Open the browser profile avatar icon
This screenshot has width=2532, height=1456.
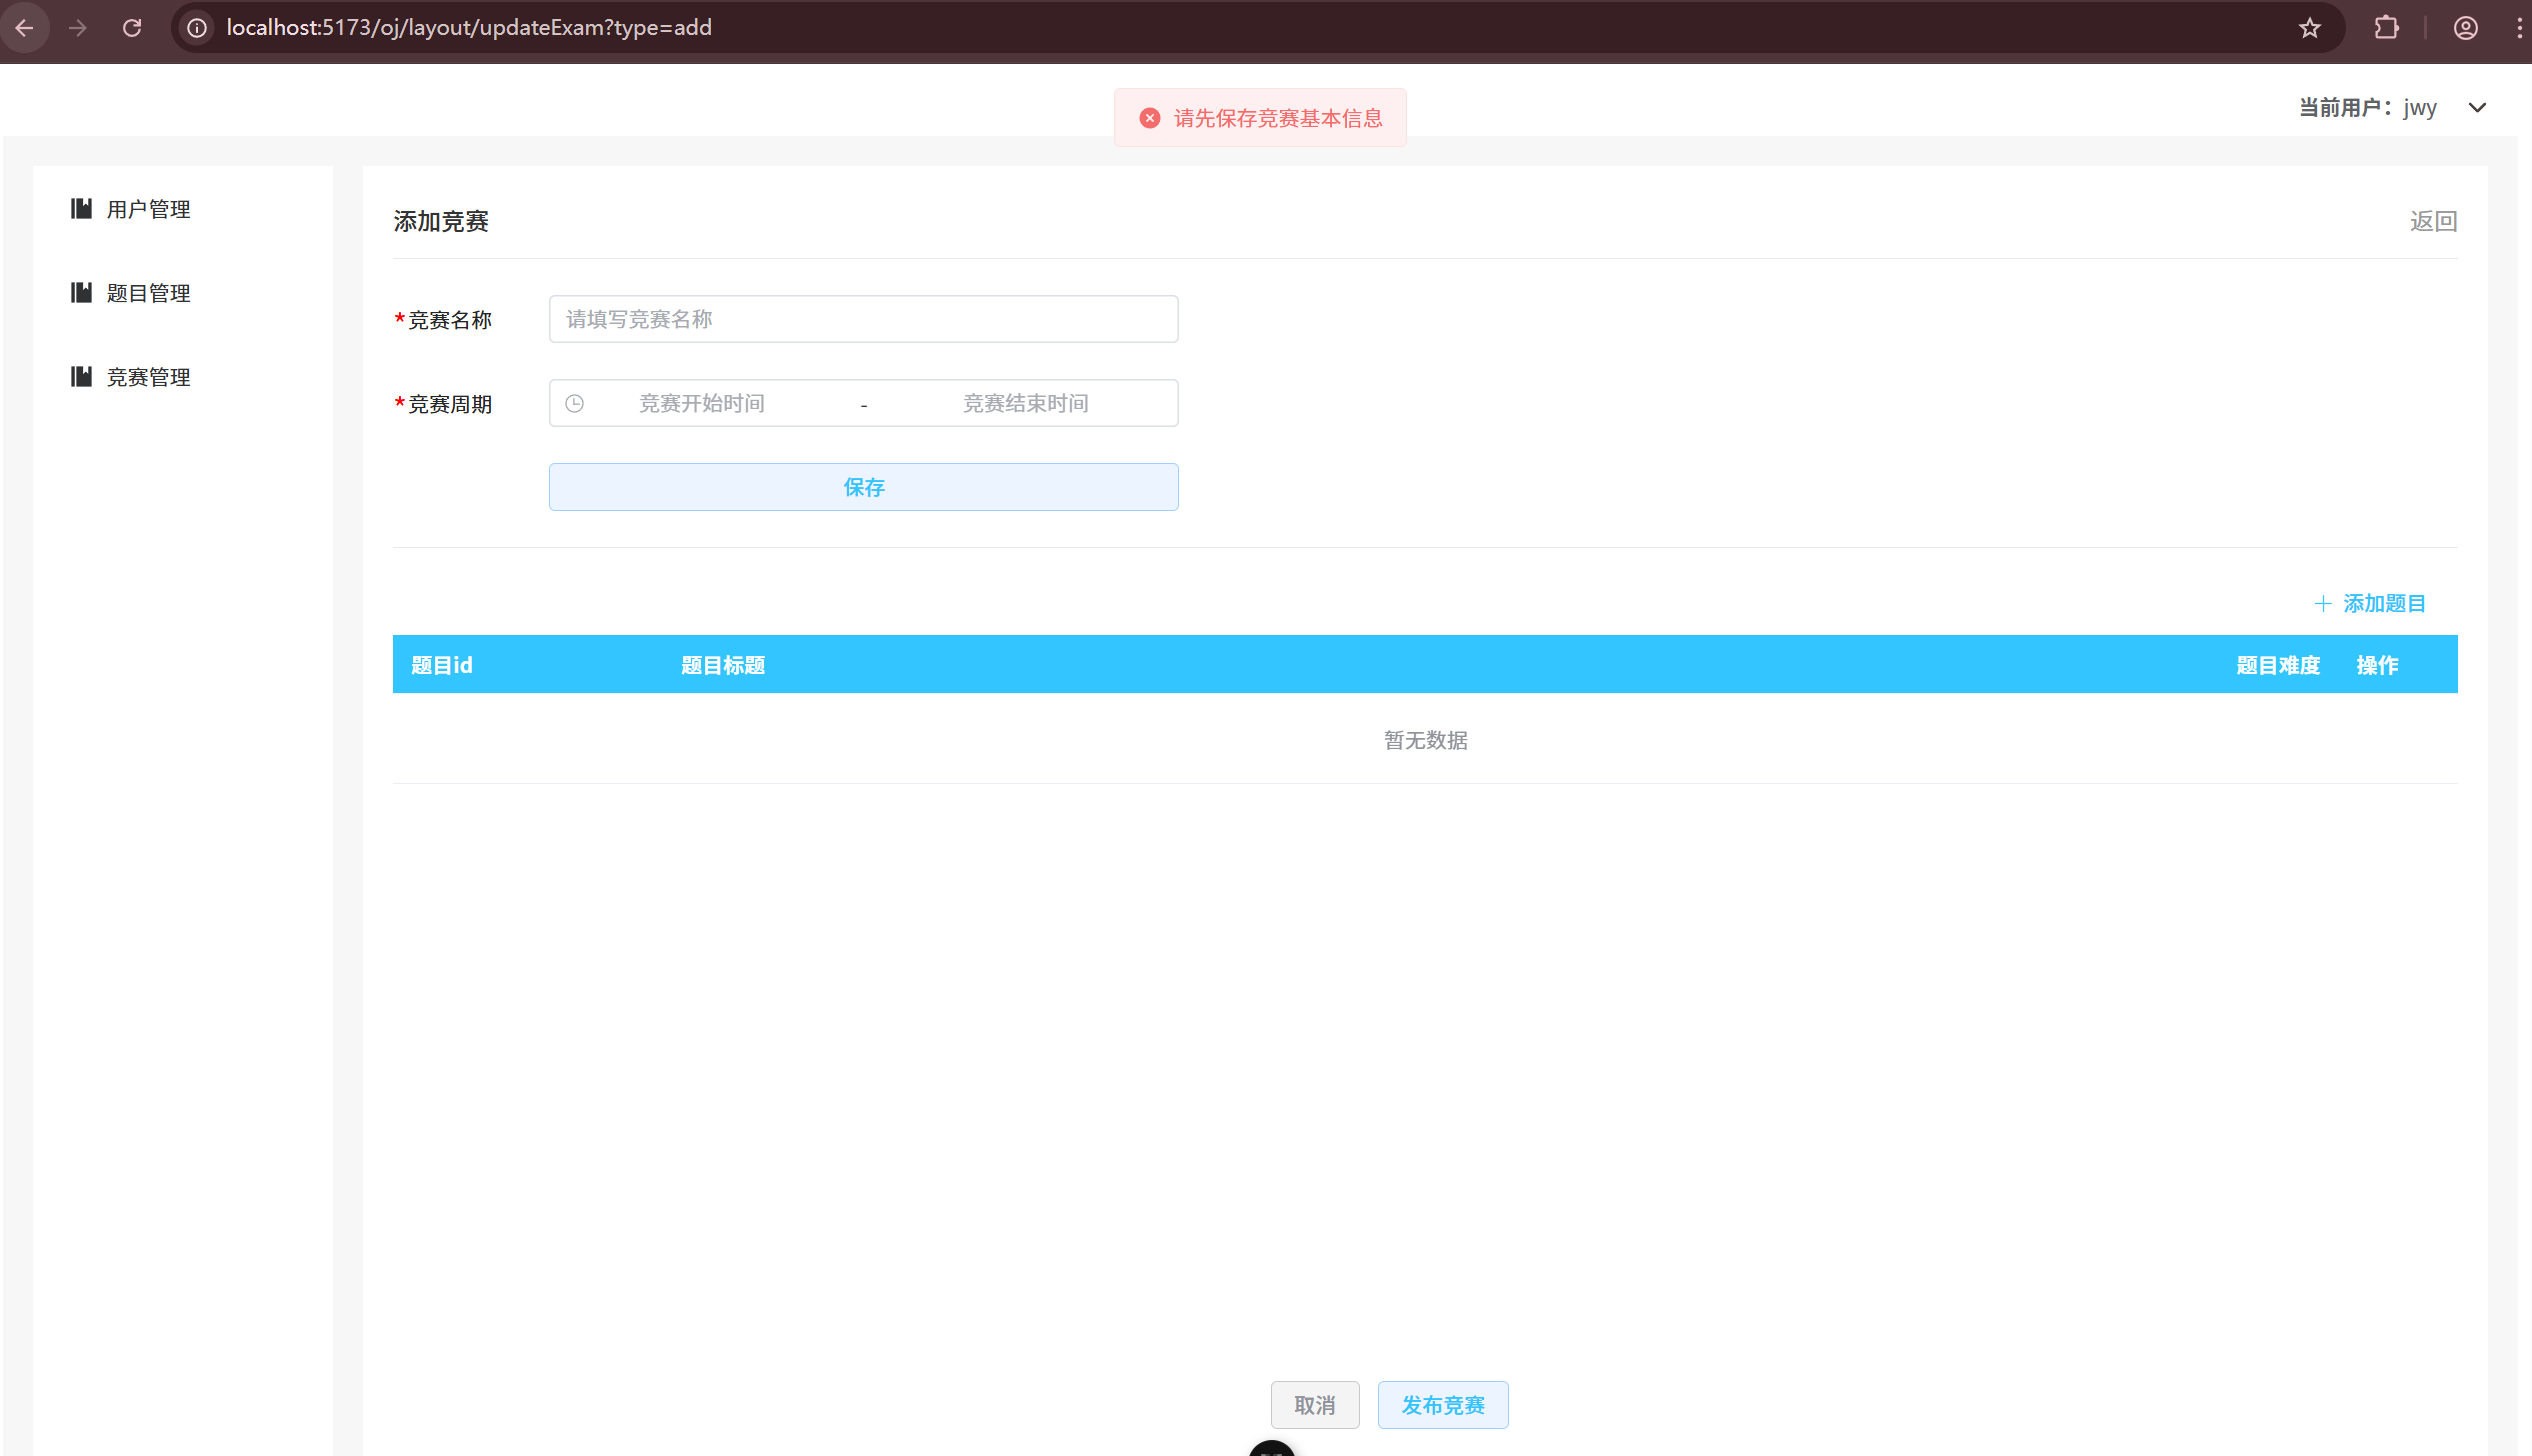click(x=2465, y=27)
